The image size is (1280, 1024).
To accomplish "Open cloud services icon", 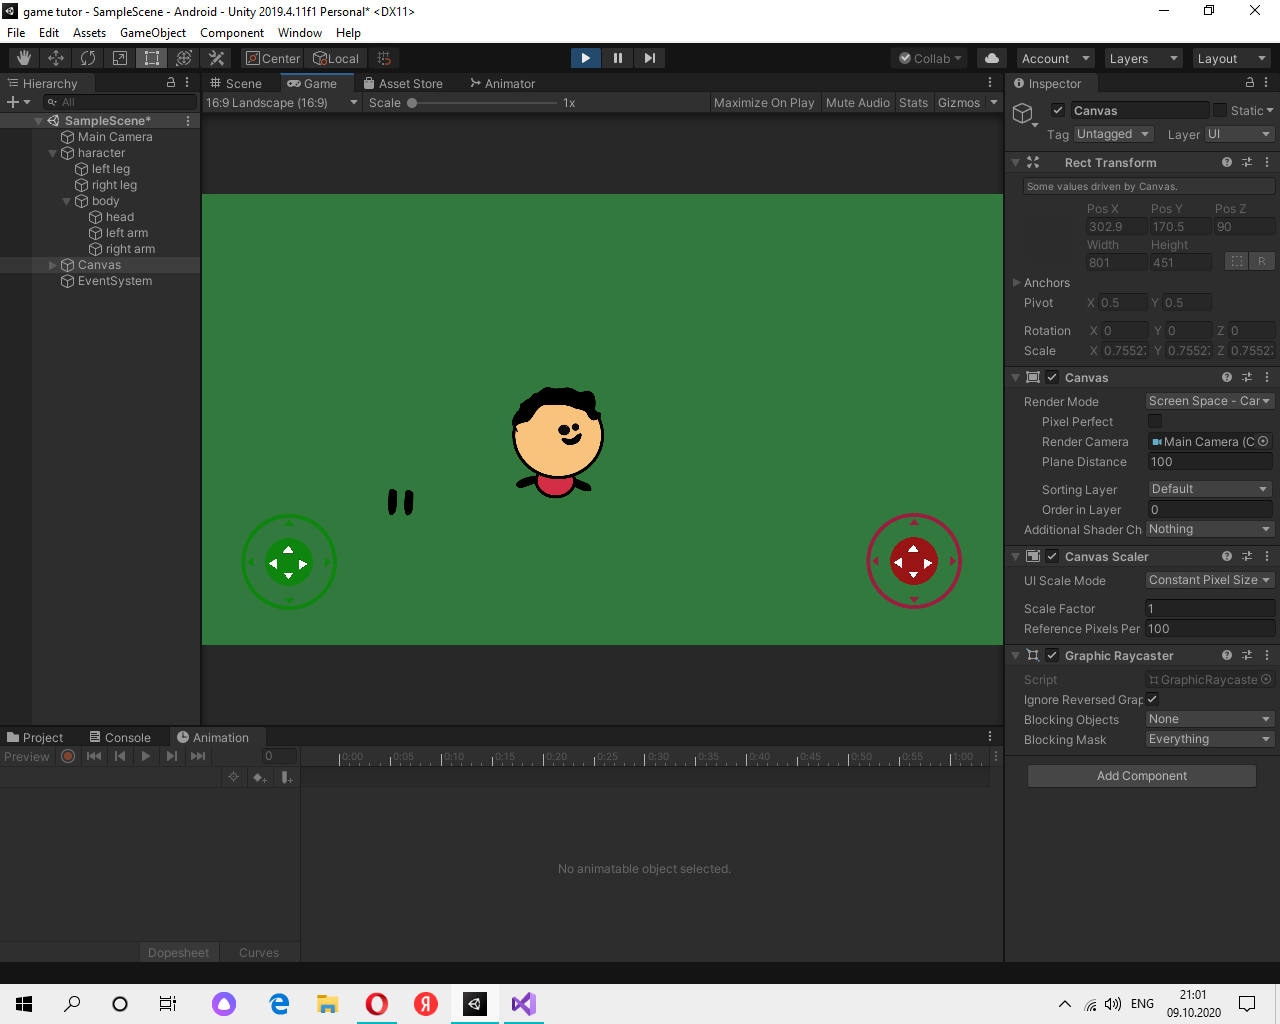I will click(991, 58).
